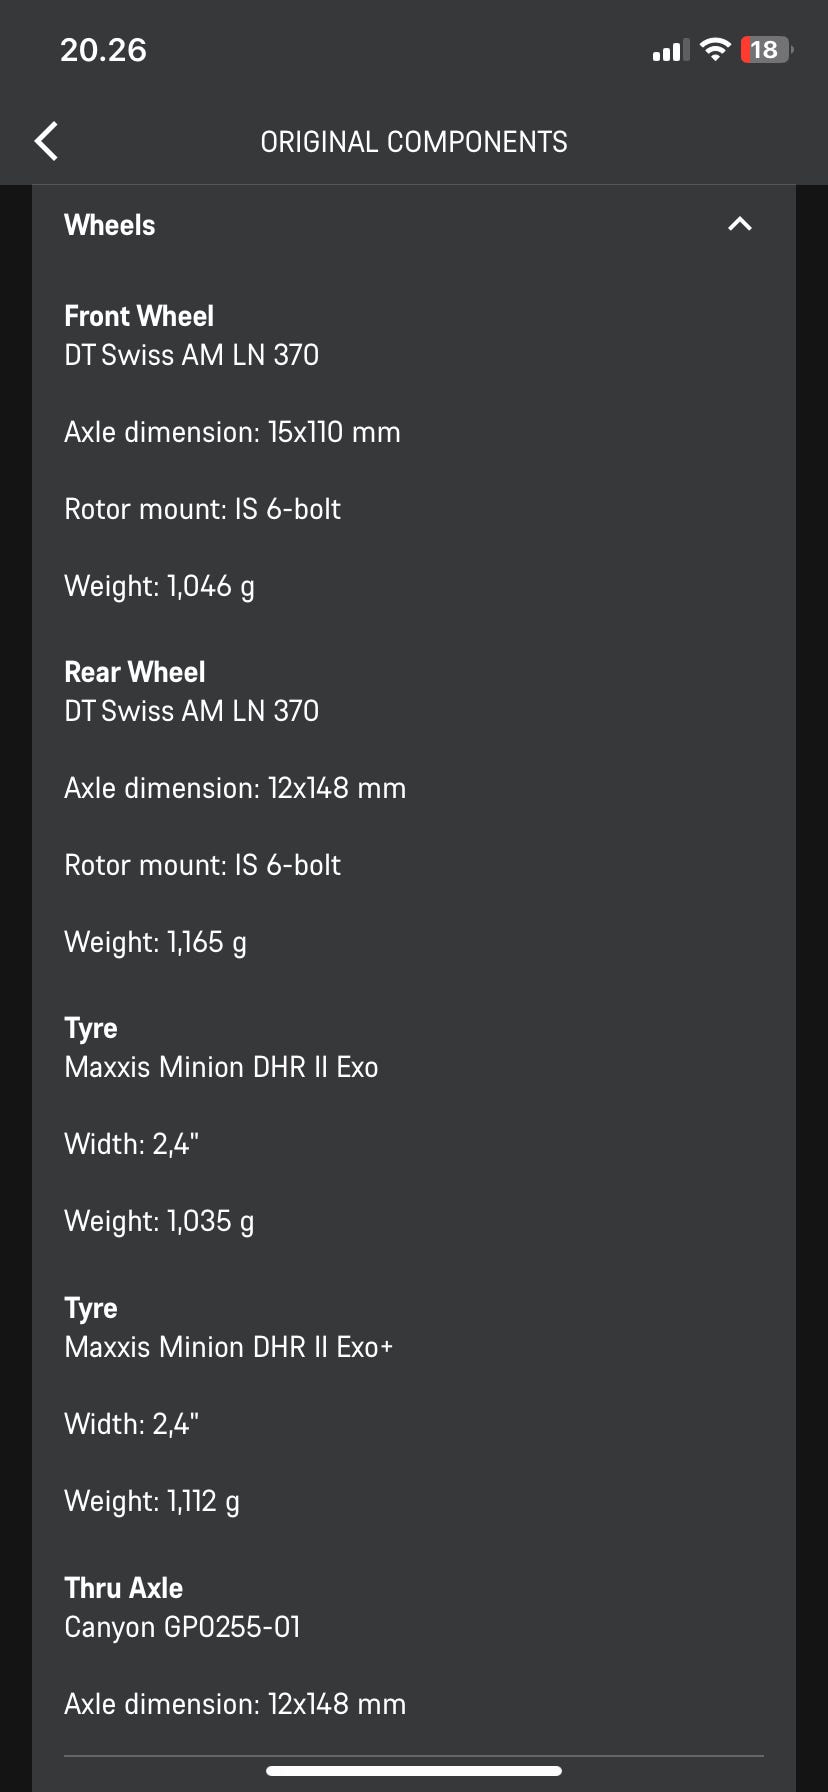Tap the back arrow icon
The height and width of the screenshot is (1792, 828).
coord(46,141)
